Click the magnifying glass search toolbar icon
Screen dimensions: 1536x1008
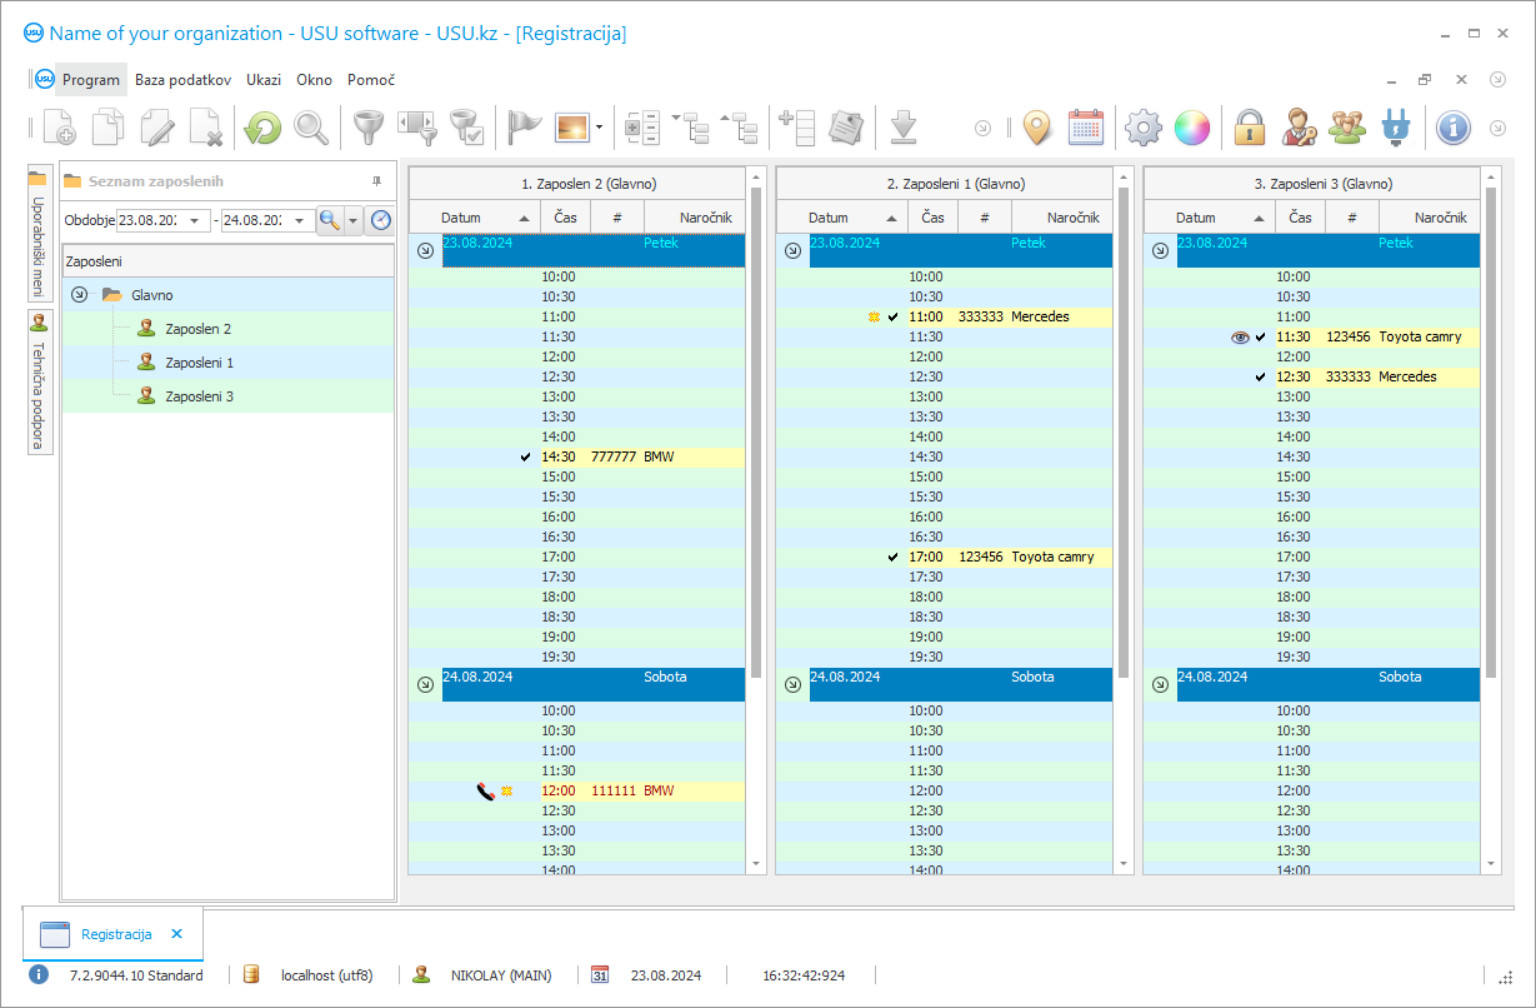[311, 128]
